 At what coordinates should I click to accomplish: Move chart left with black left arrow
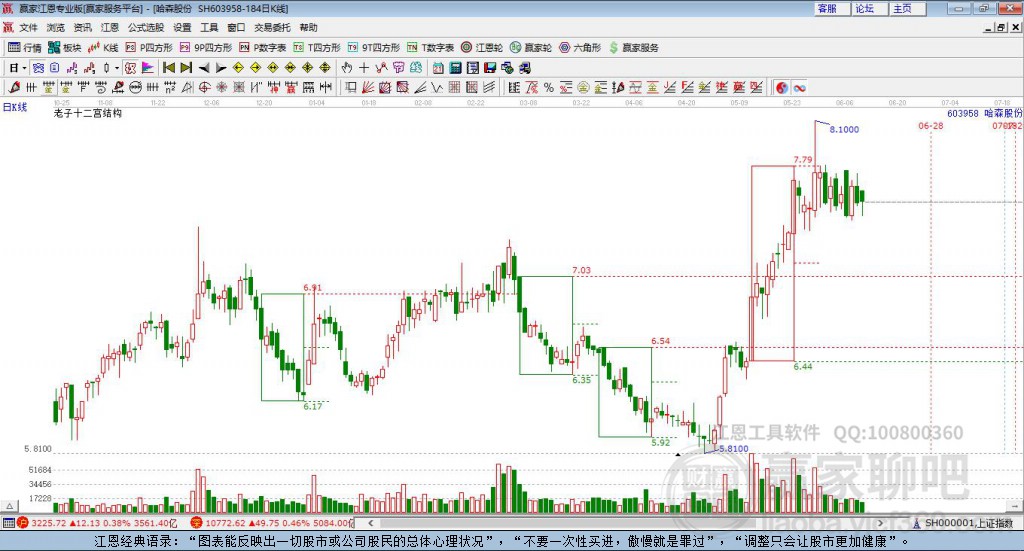(x=203, y=68)
